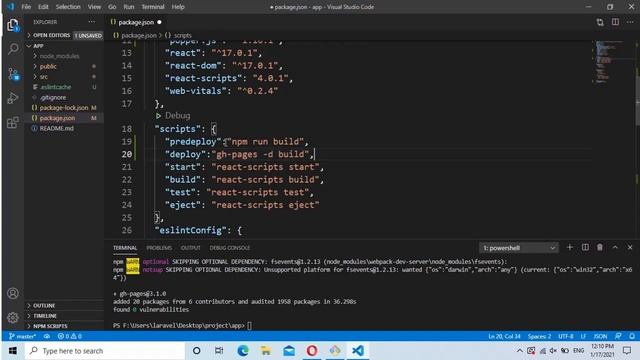Viewport: 640px width, 360px height.
Task: Expand the Open Editors section
Action: coord(64,36)
